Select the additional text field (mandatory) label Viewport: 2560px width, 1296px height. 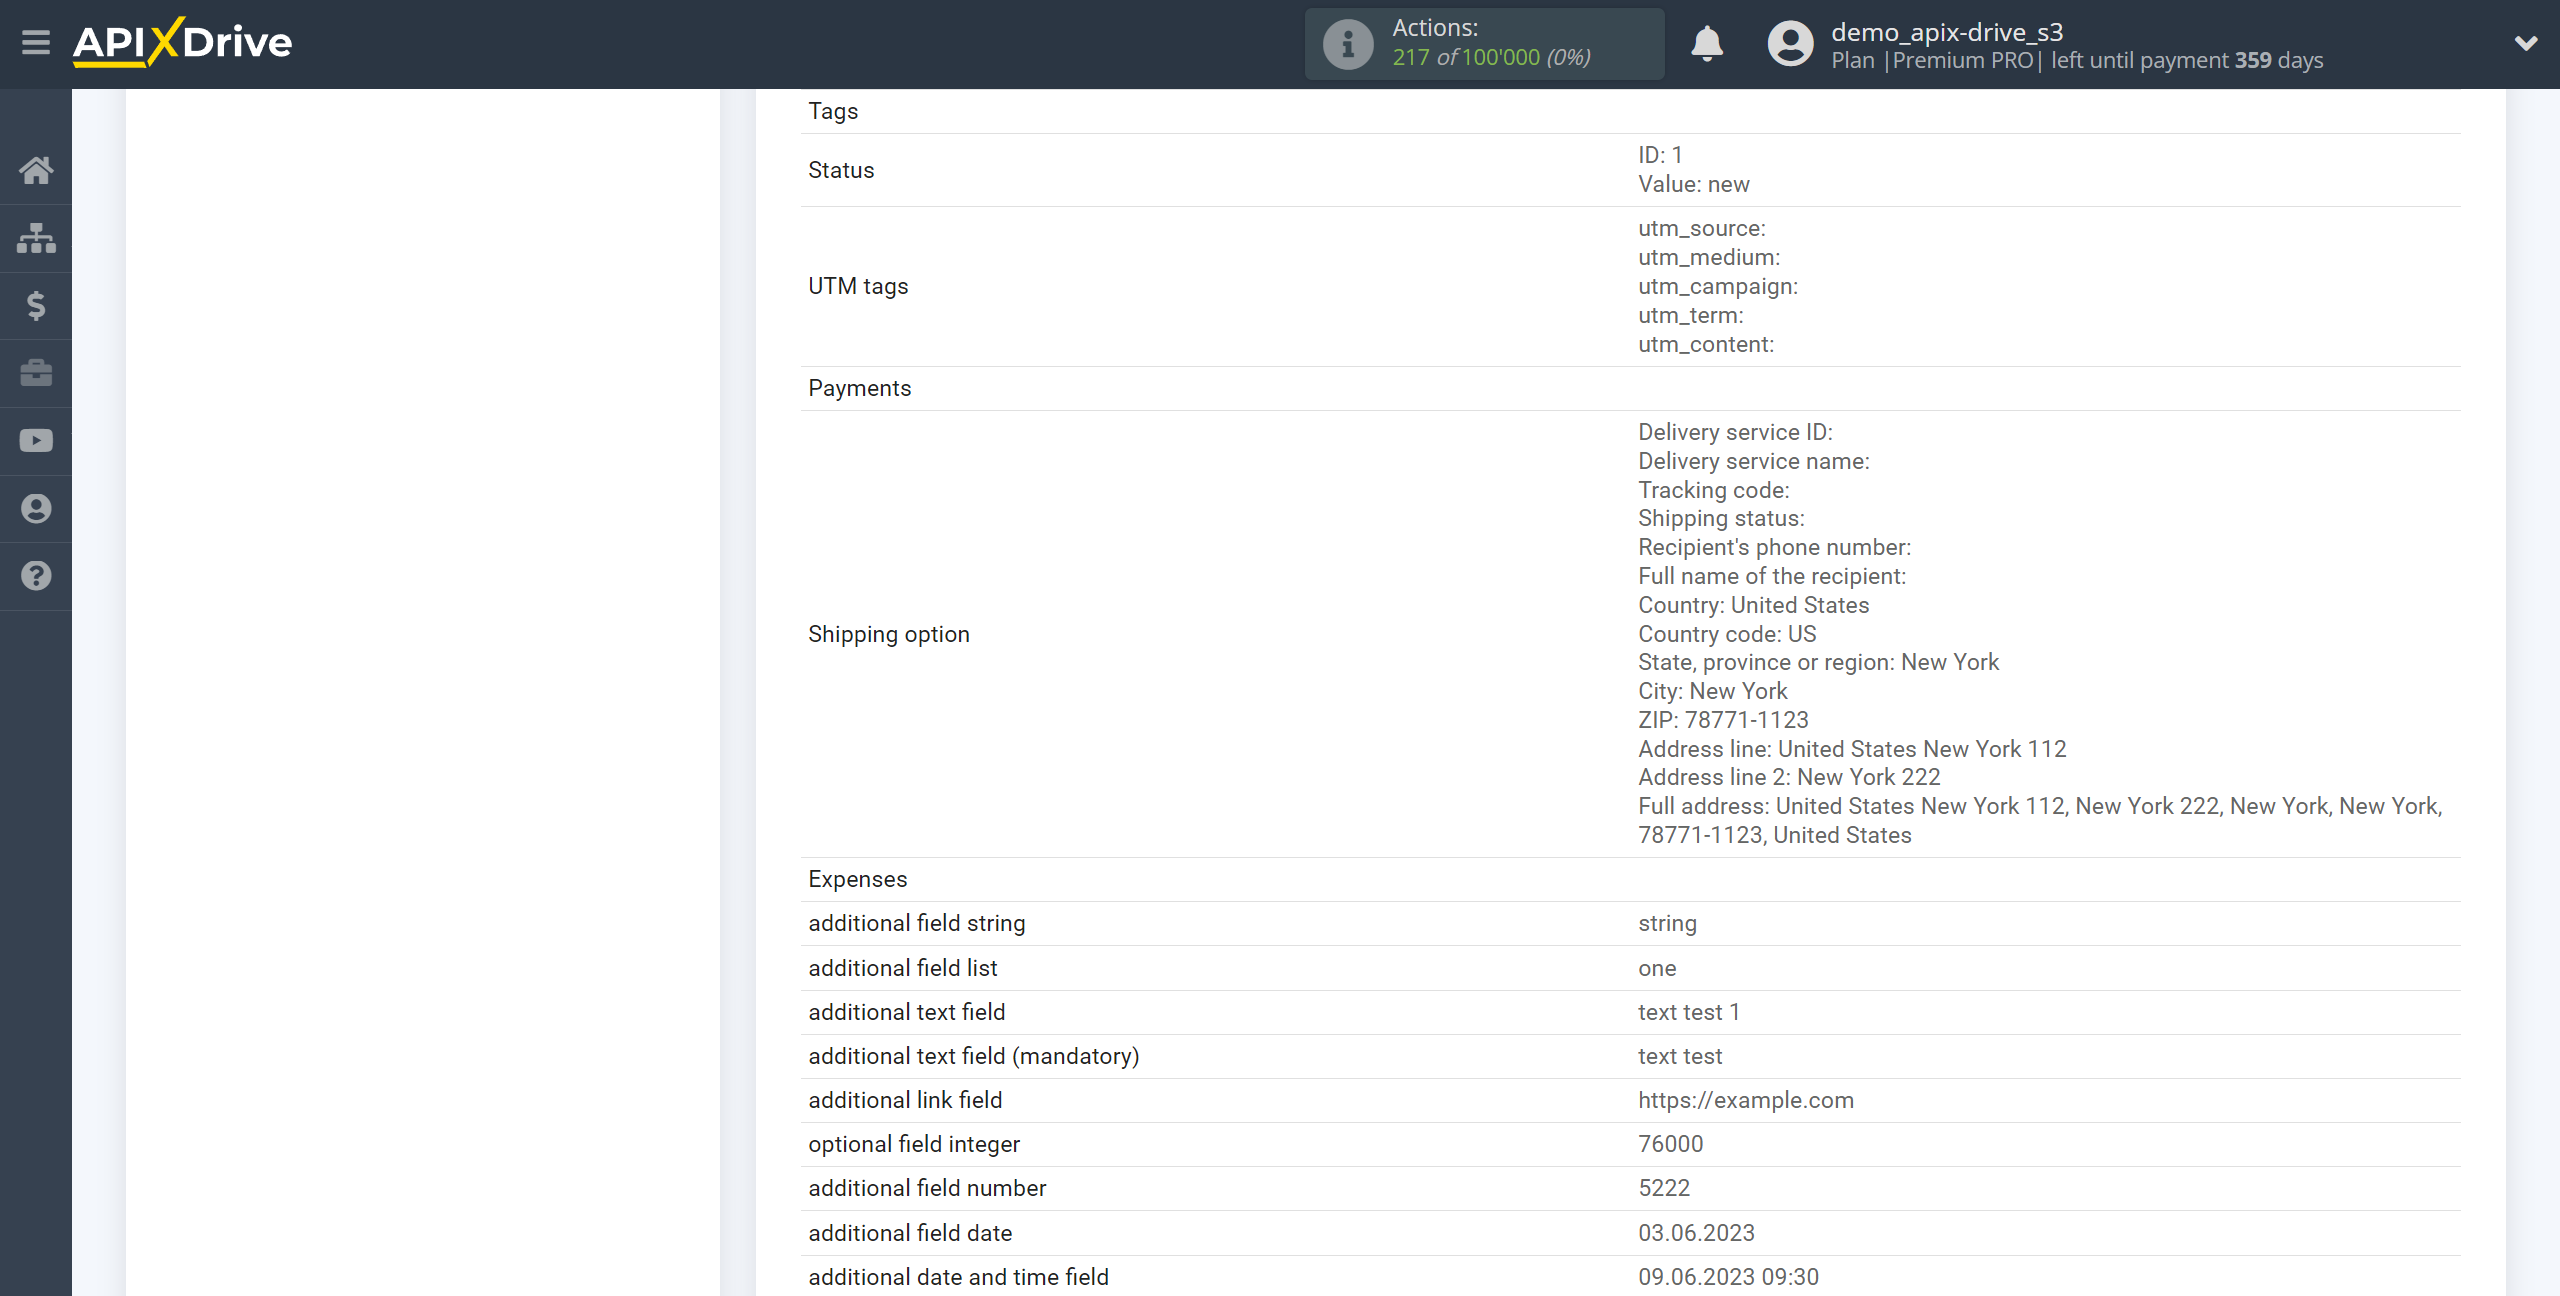[974, 1056]
